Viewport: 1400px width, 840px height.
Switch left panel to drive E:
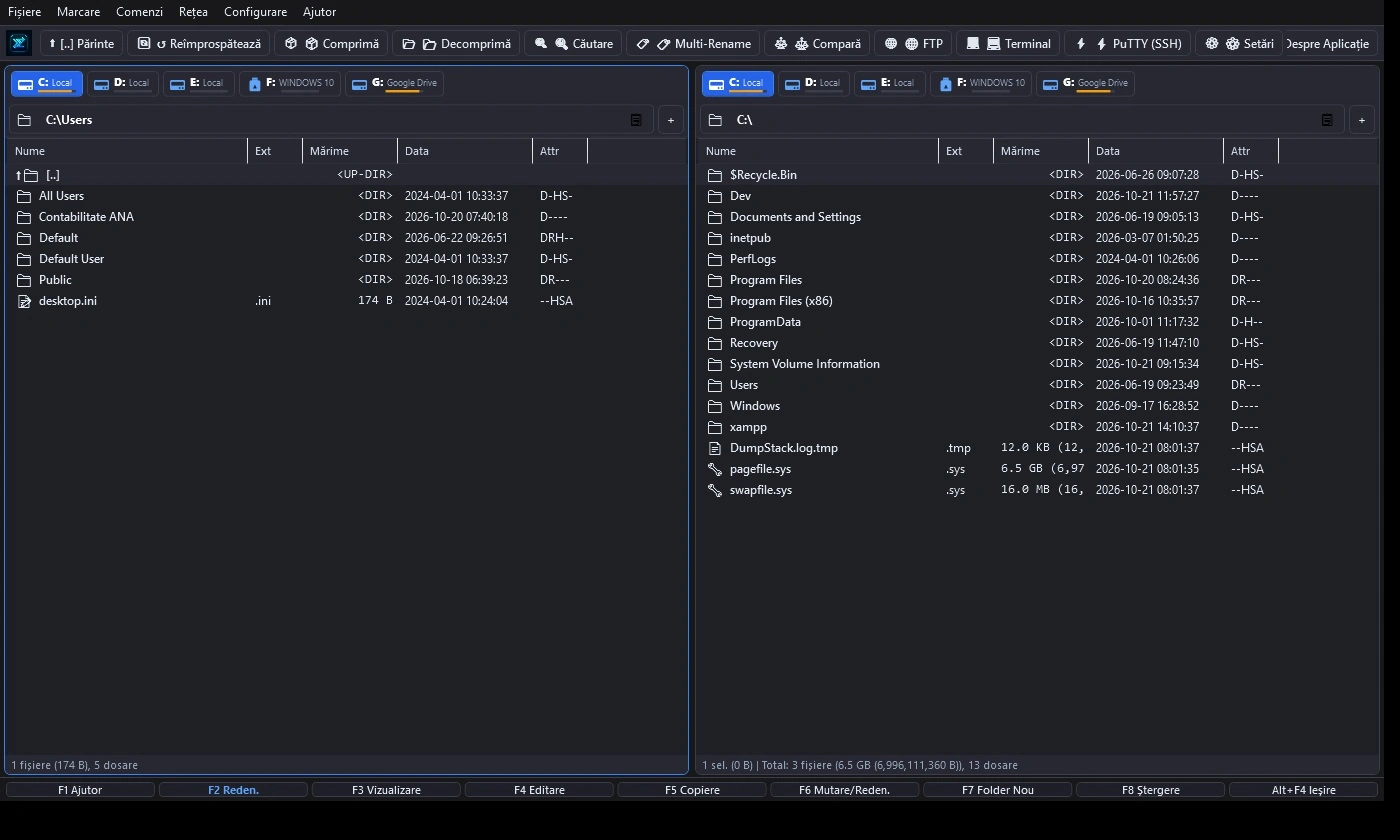[x=198, y=83]
